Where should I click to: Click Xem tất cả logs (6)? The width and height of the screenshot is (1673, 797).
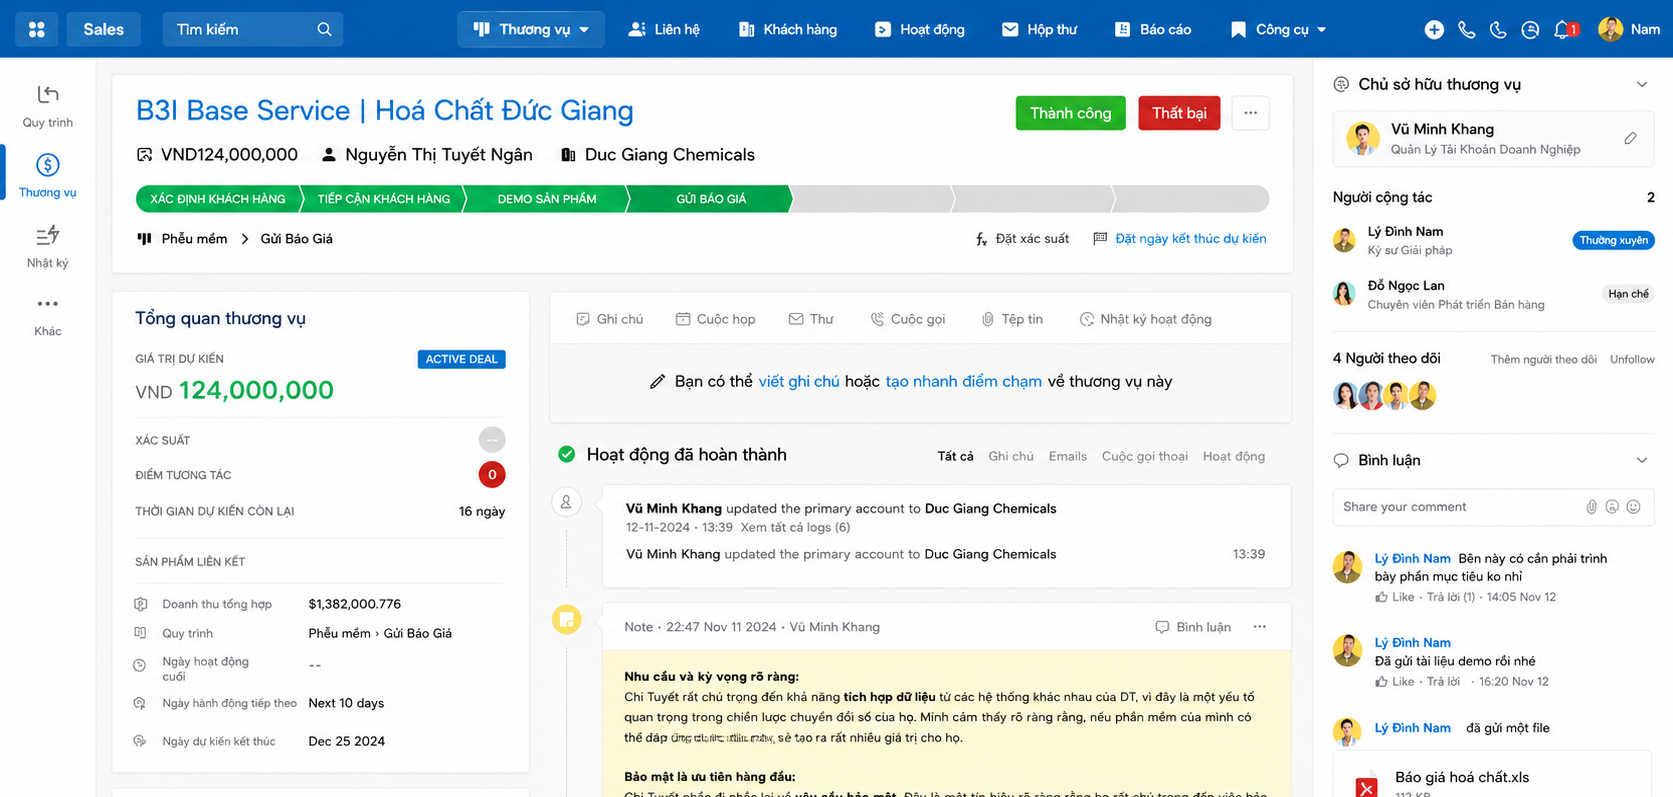point(795,527)
